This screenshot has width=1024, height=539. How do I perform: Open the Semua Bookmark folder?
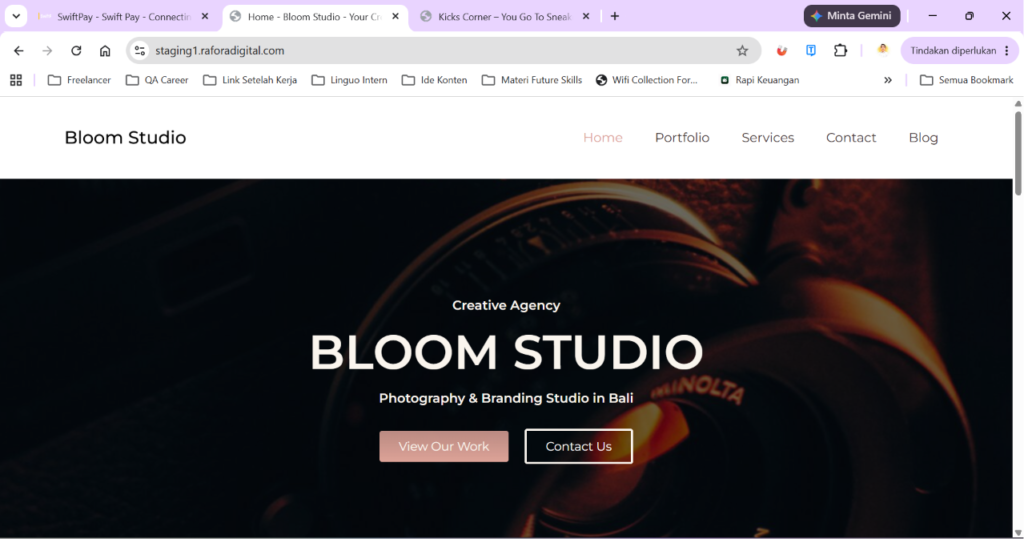(x=967, y=80)
